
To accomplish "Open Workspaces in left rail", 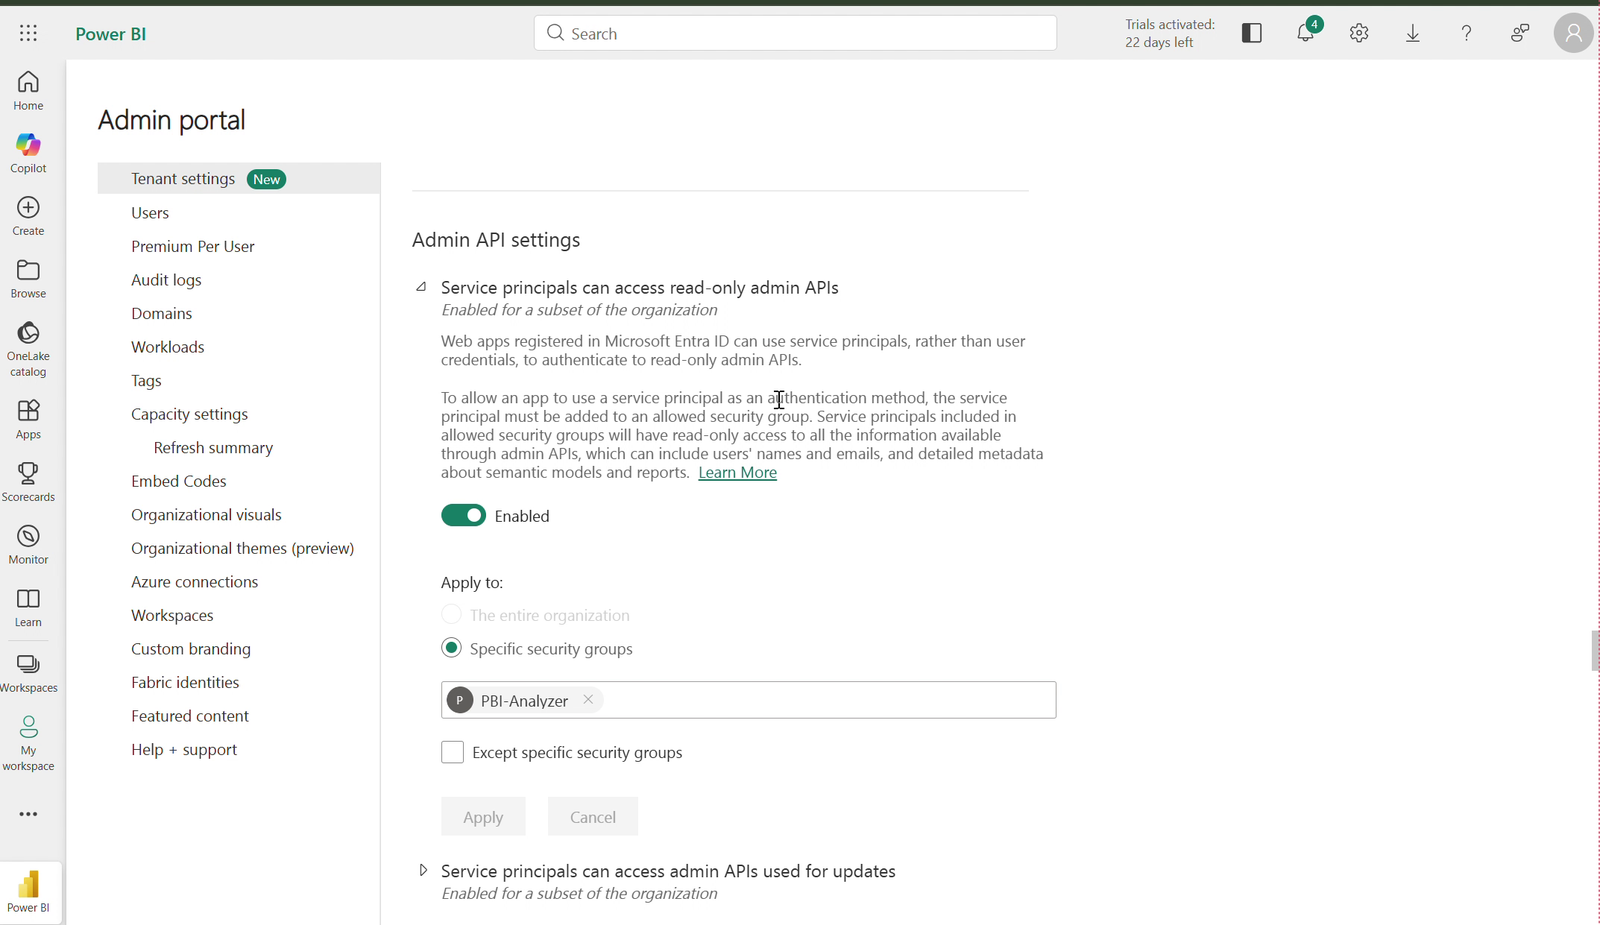I will [28, 673].
